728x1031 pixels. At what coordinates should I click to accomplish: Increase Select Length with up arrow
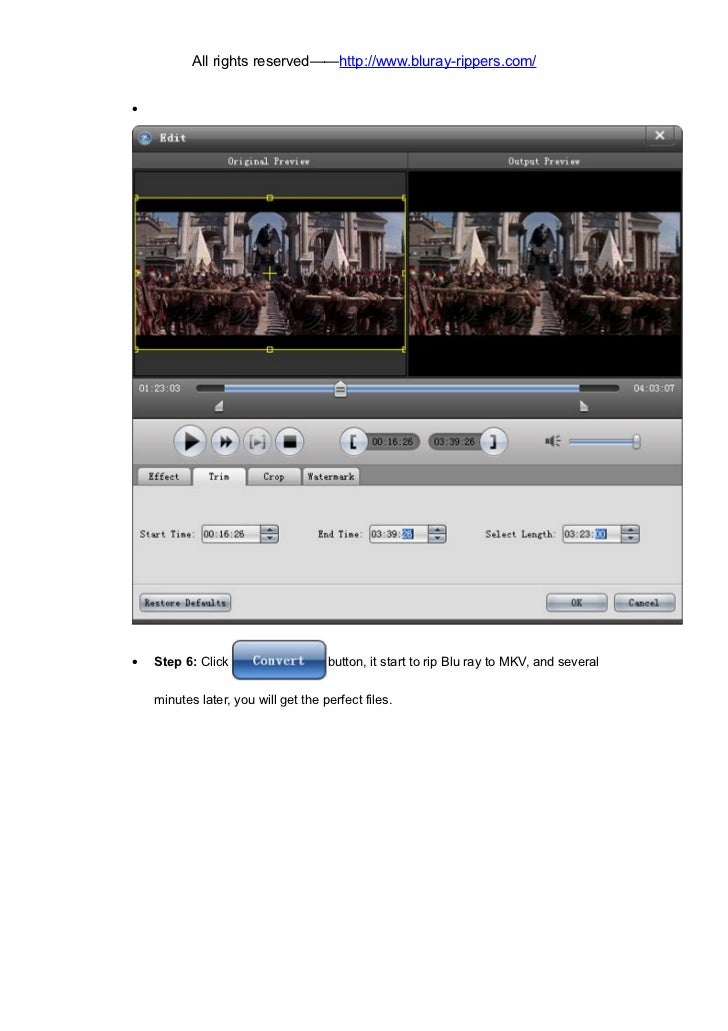coord(630,530)
